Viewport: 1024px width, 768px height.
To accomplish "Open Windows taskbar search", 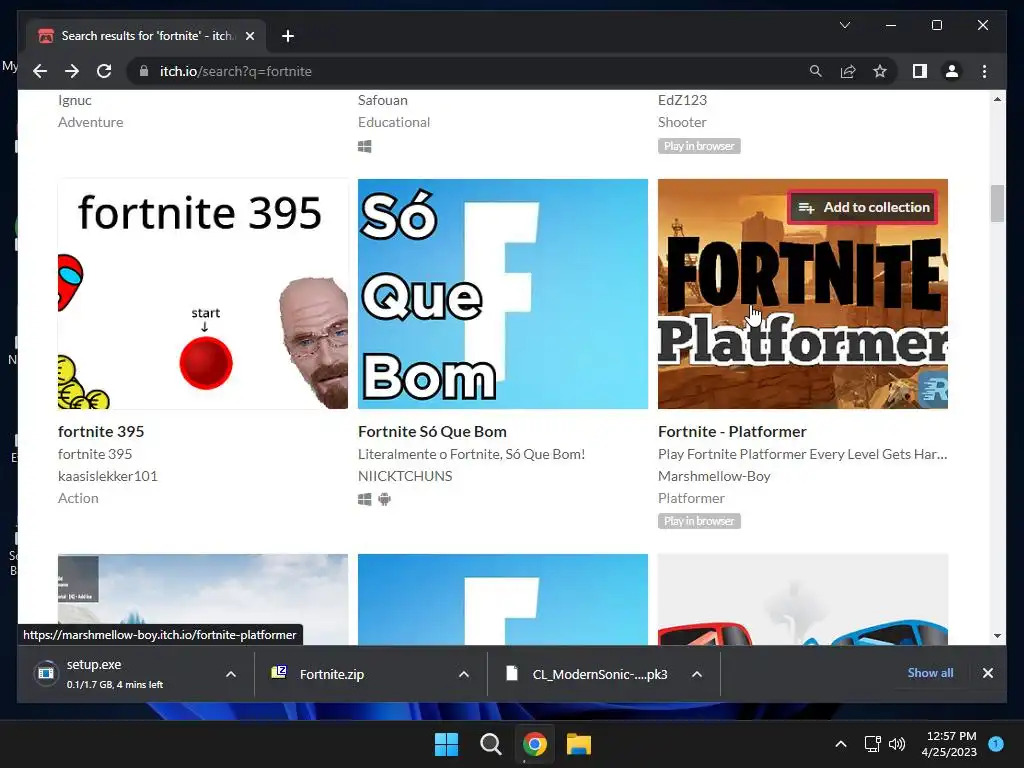I will 490,744.
